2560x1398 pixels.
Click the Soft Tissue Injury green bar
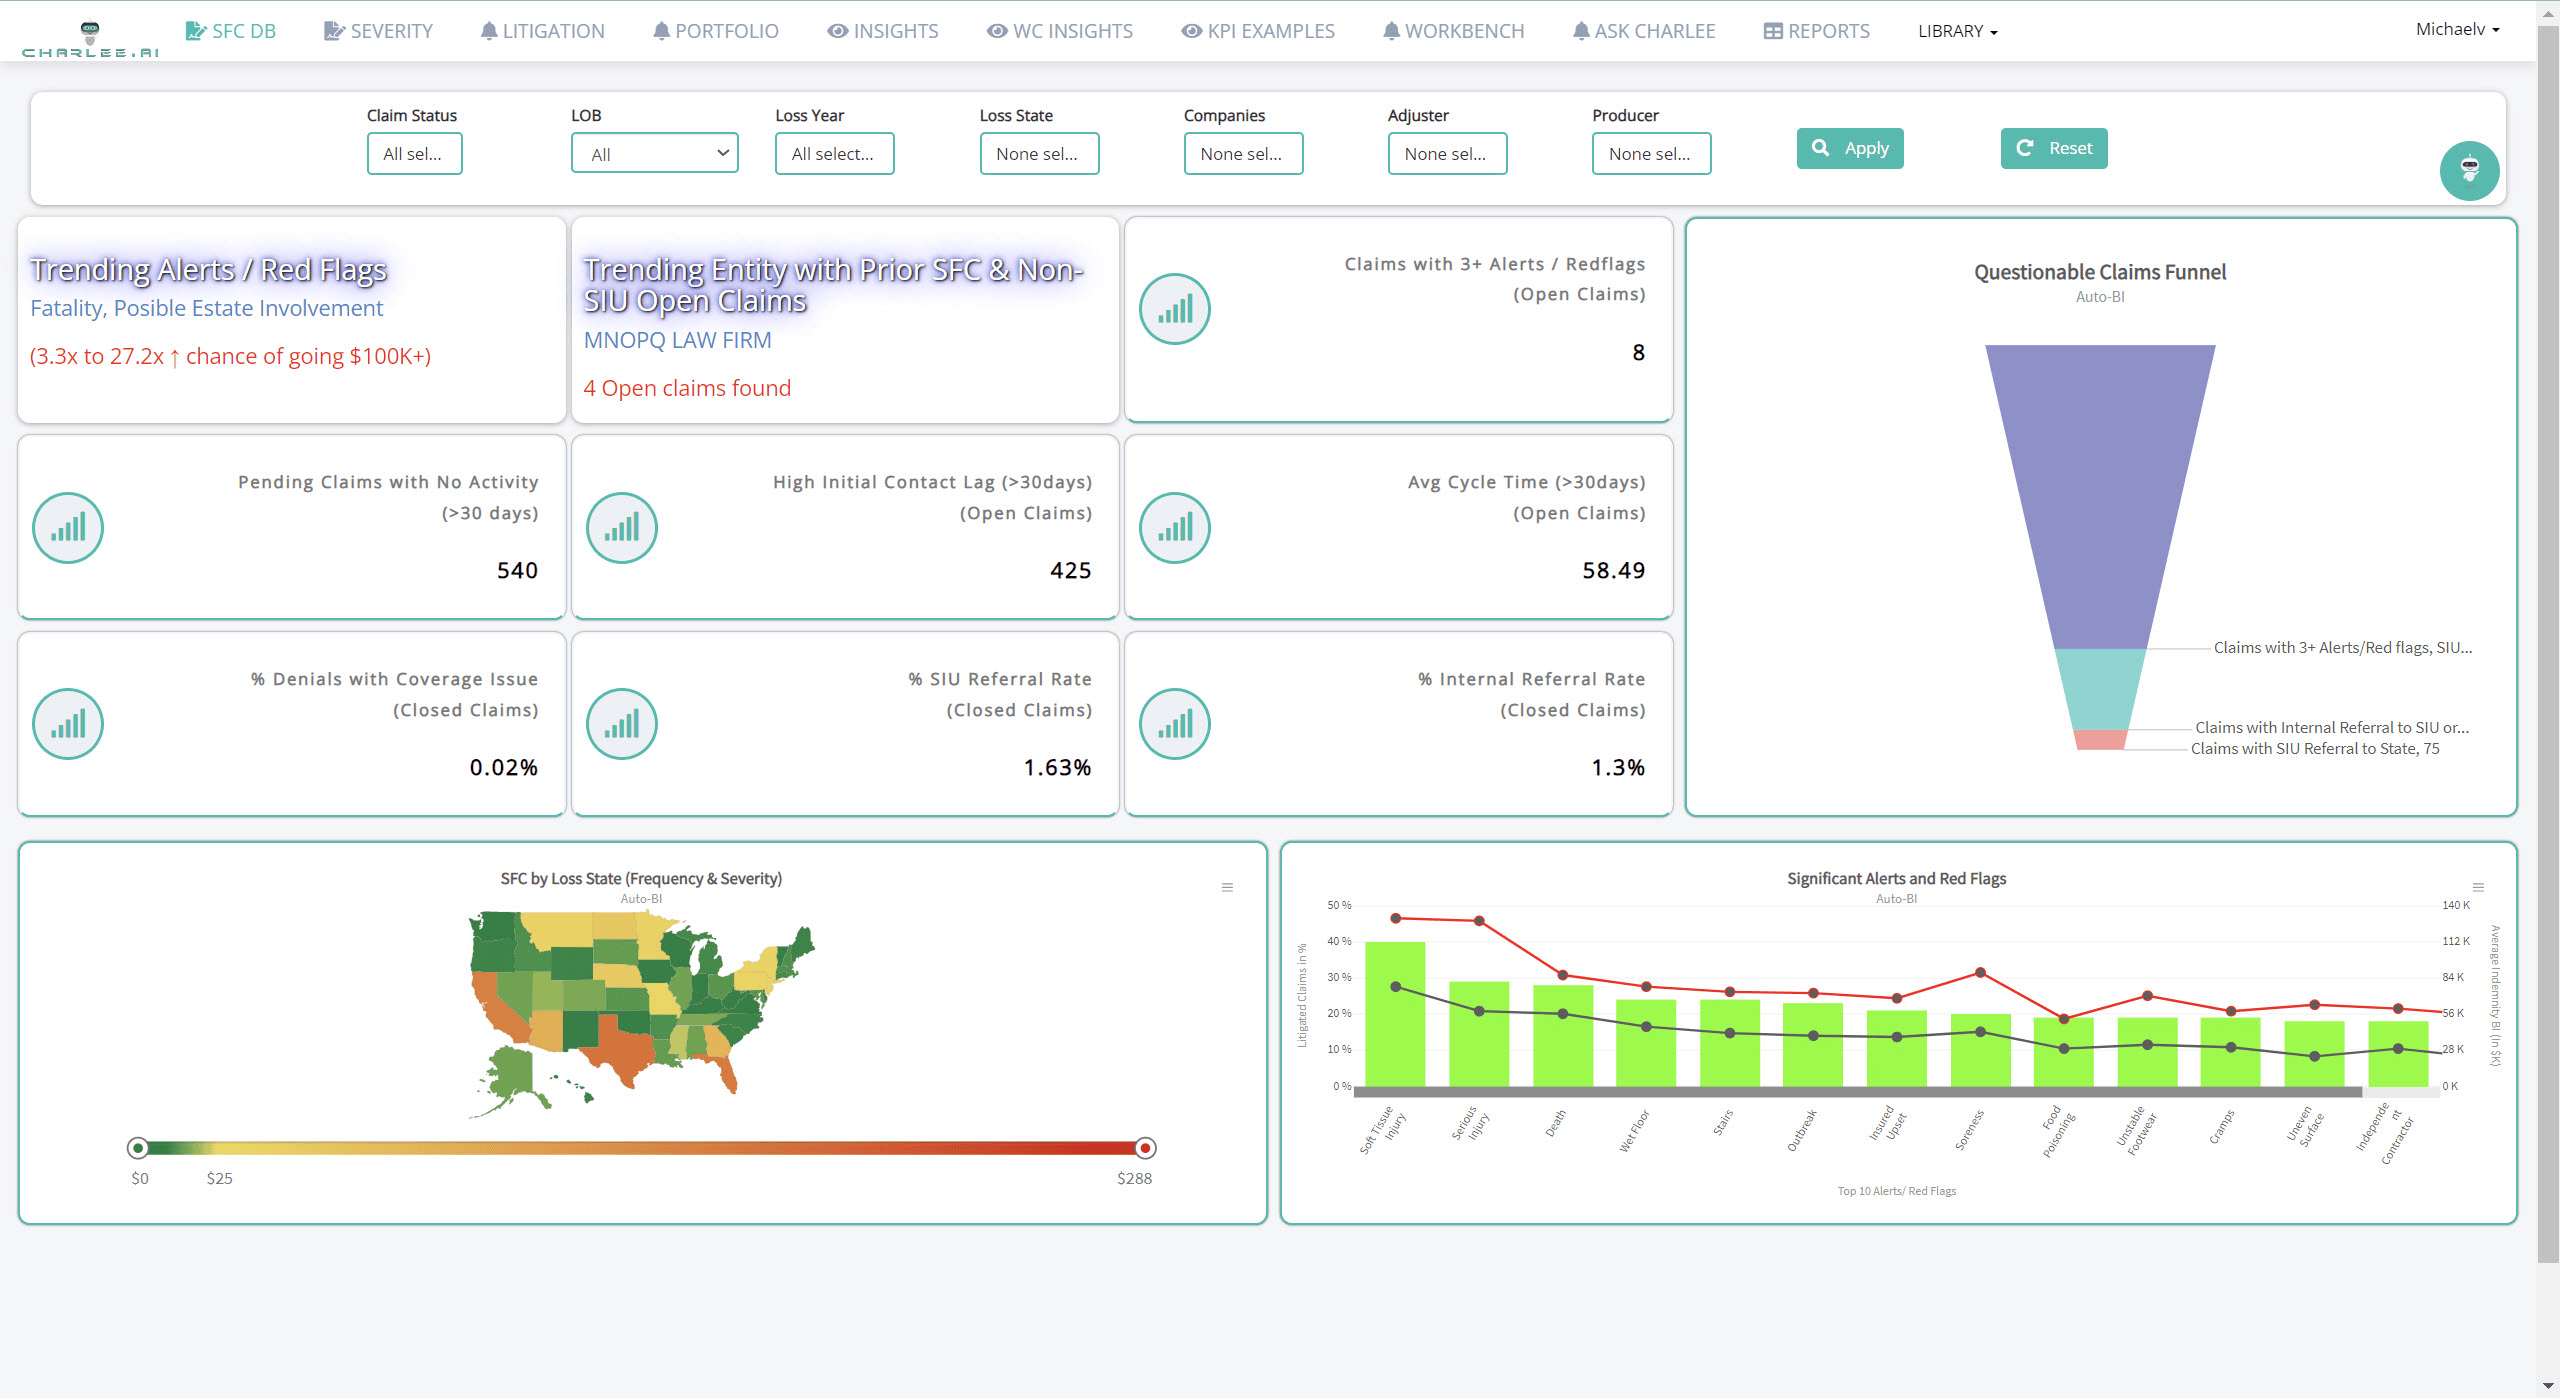[1395, 1014]
